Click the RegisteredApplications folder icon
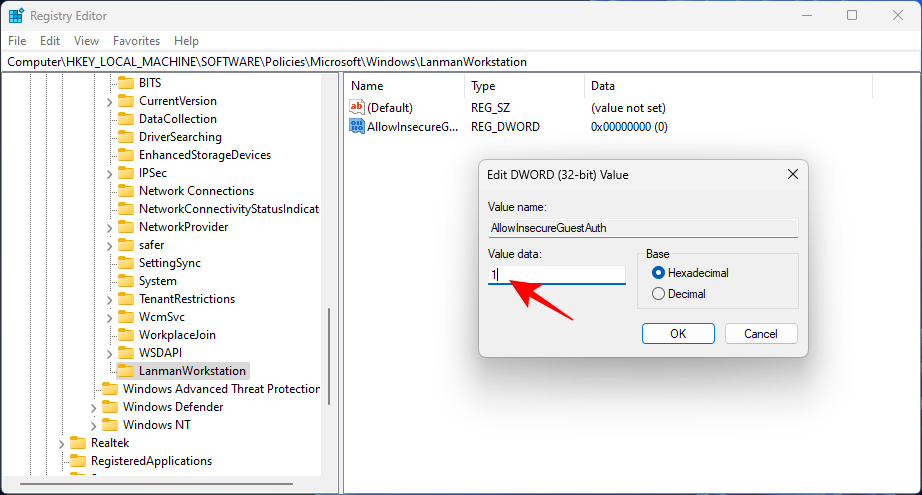This screenshot has height=495, width=922. click(x=78, y=461)
